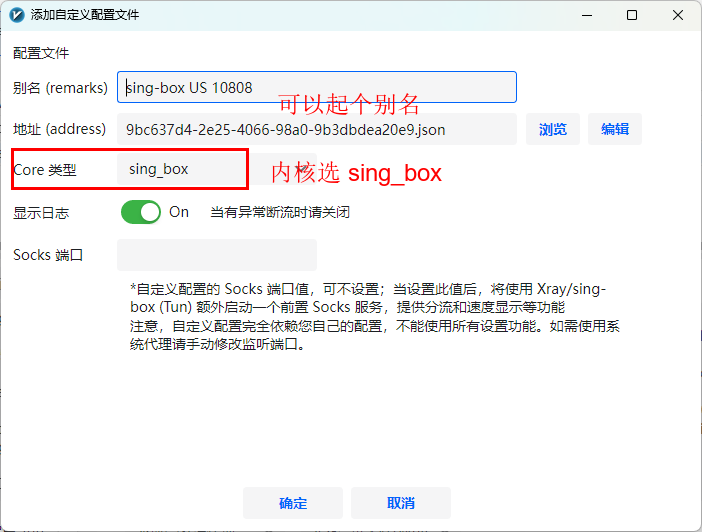Click the 别名 (remarks) label

tap(60, 87)
